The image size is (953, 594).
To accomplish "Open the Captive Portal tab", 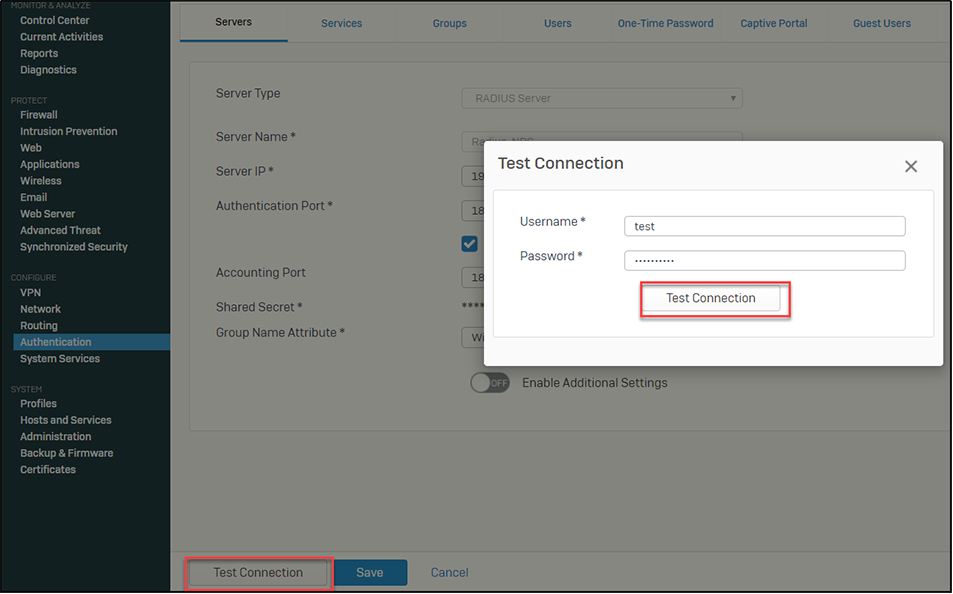I will 773,23.
